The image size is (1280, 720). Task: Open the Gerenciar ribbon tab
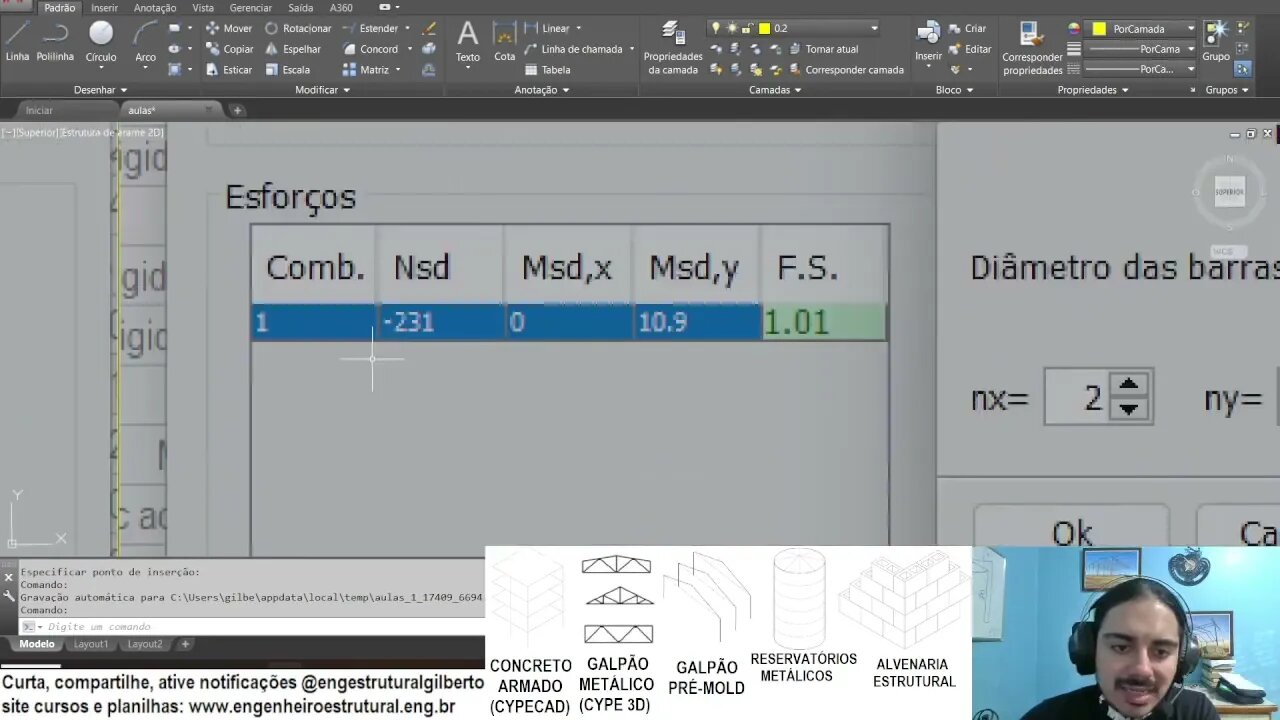tap(251, 8)
